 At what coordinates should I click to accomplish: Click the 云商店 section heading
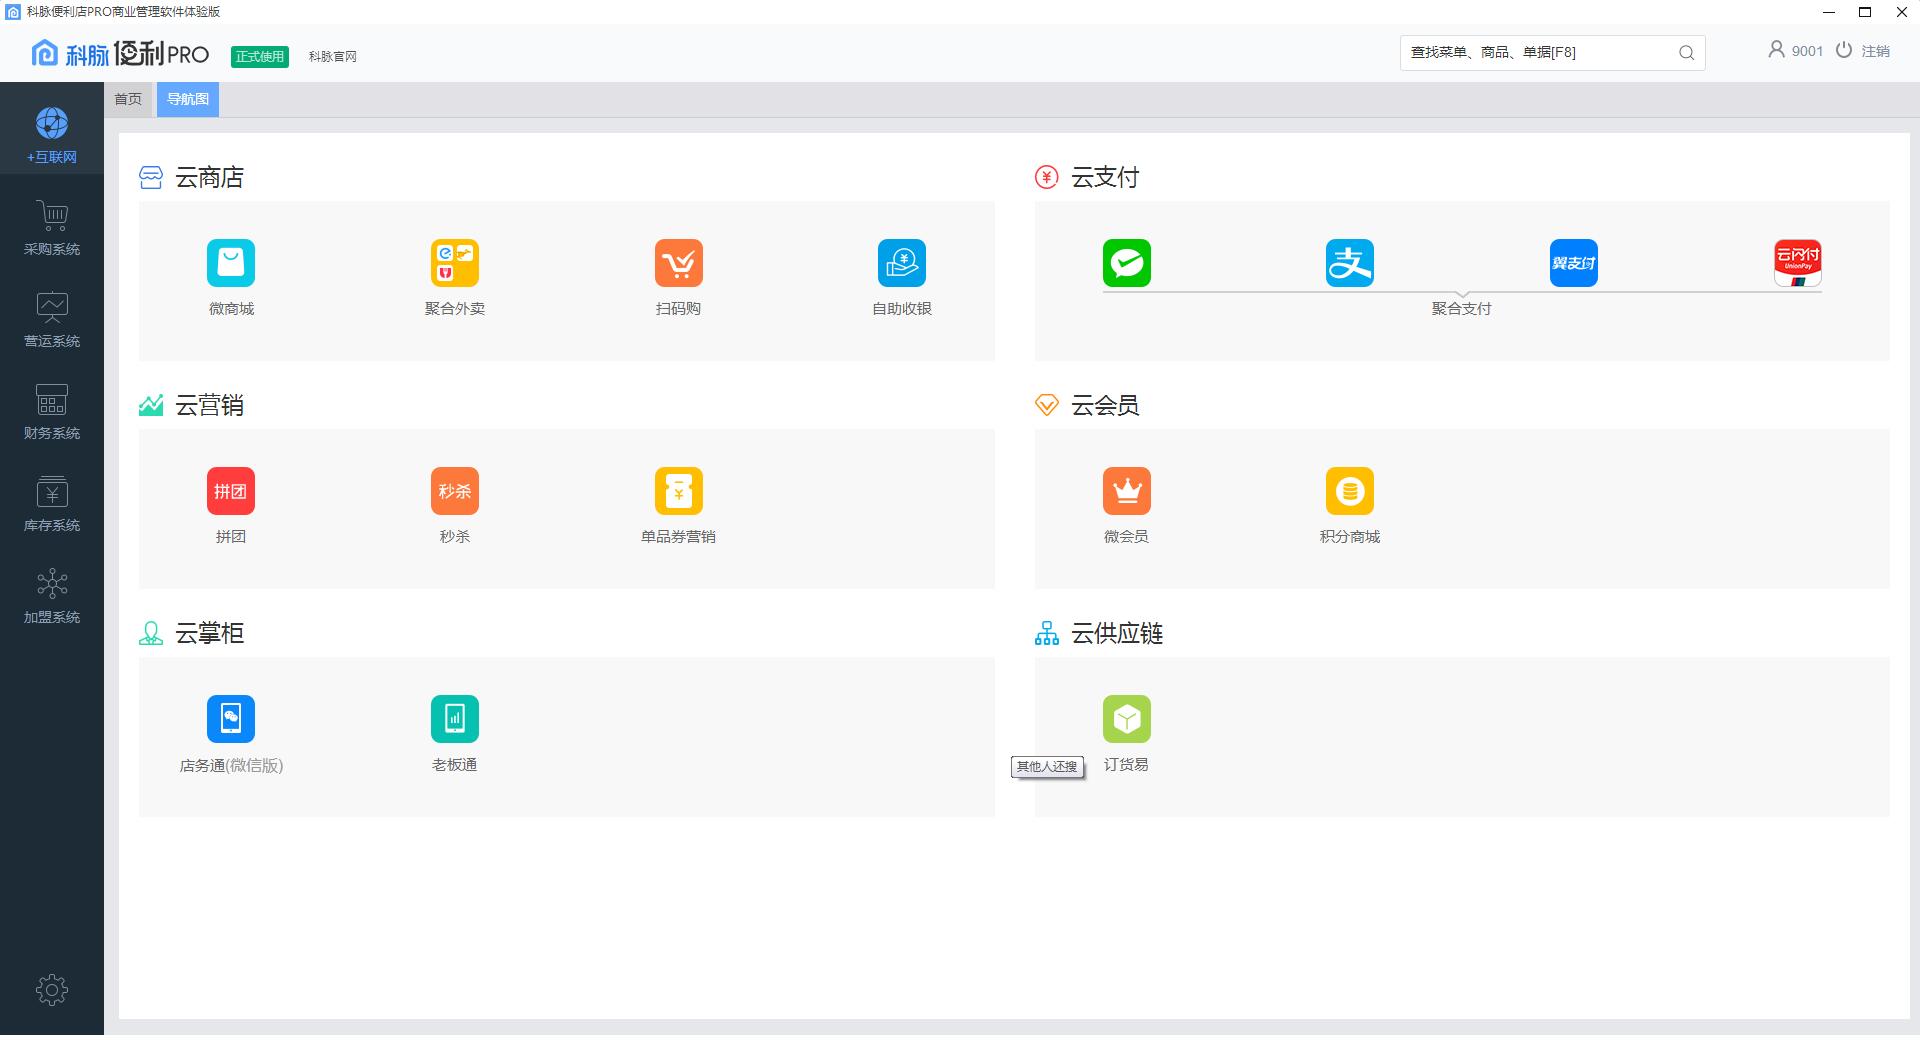pyautogui.click(x=210, y=178)
